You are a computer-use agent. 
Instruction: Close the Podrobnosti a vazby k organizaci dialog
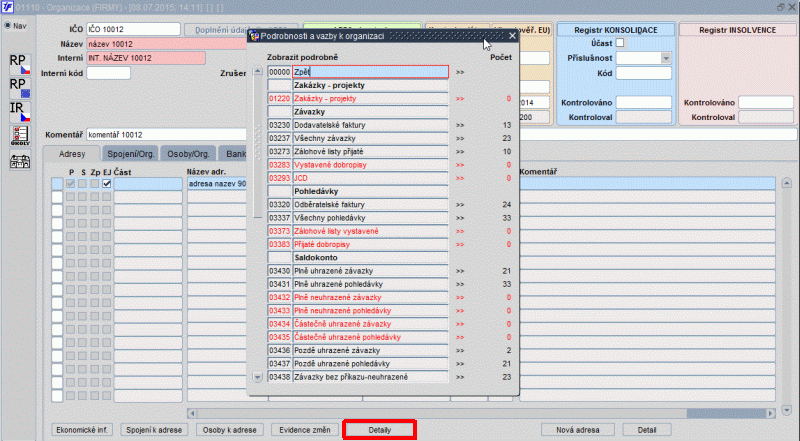click(x=512, y=36)
